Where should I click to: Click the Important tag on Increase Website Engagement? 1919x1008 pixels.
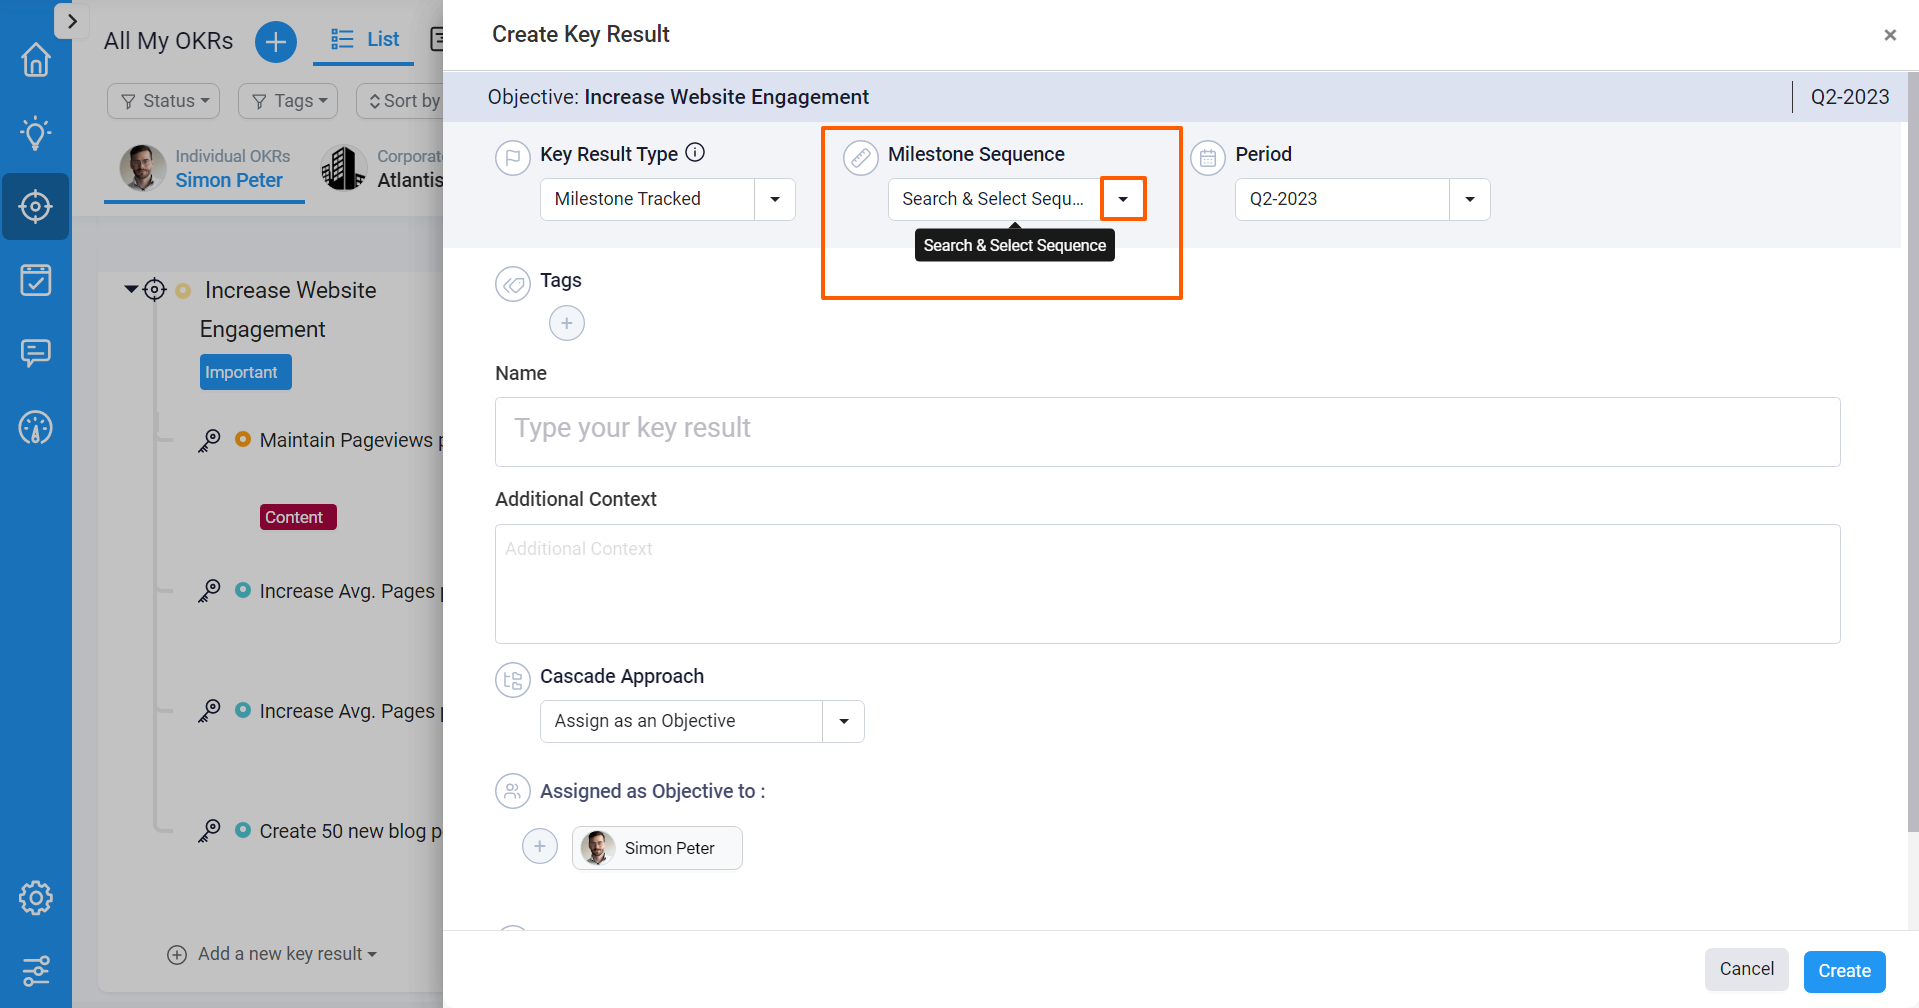coord(244,371)
